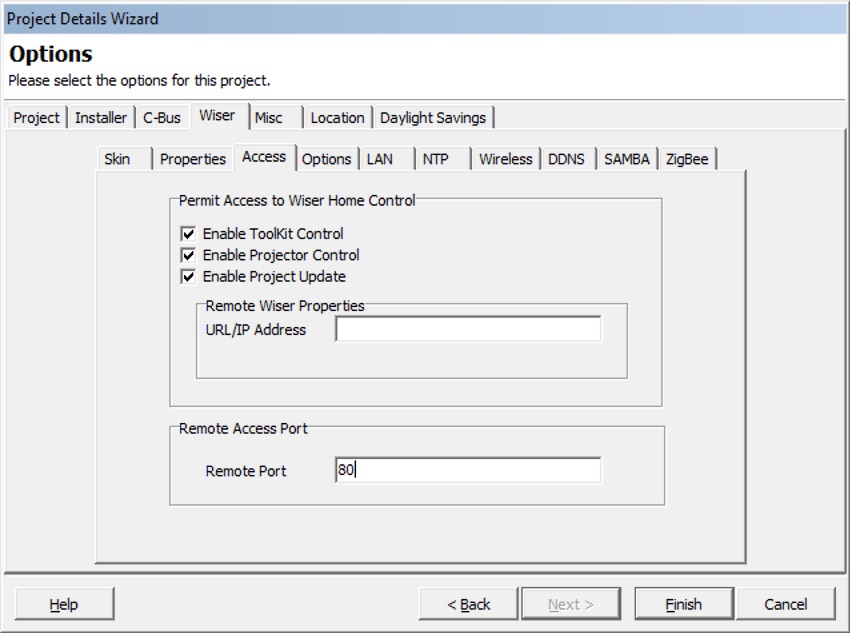Click the Remote Port label

(246, 471)
